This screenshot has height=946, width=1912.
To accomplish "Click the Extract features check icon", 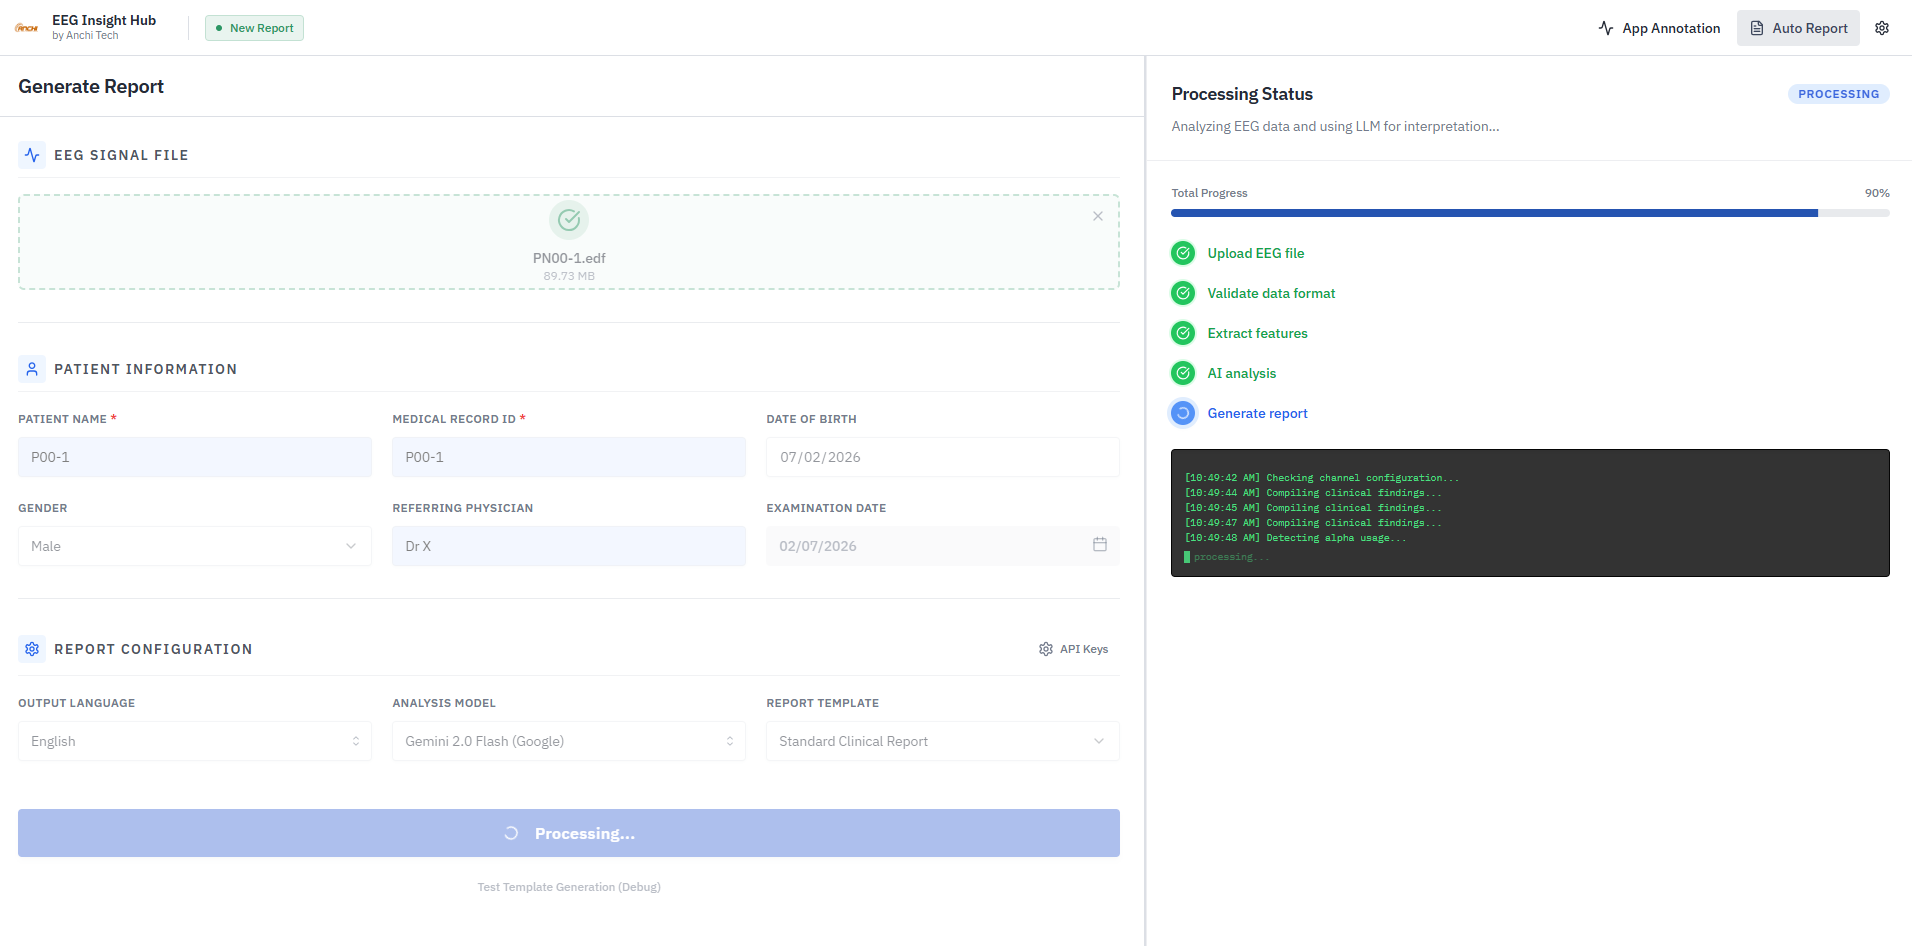I will click(1183, 333).
